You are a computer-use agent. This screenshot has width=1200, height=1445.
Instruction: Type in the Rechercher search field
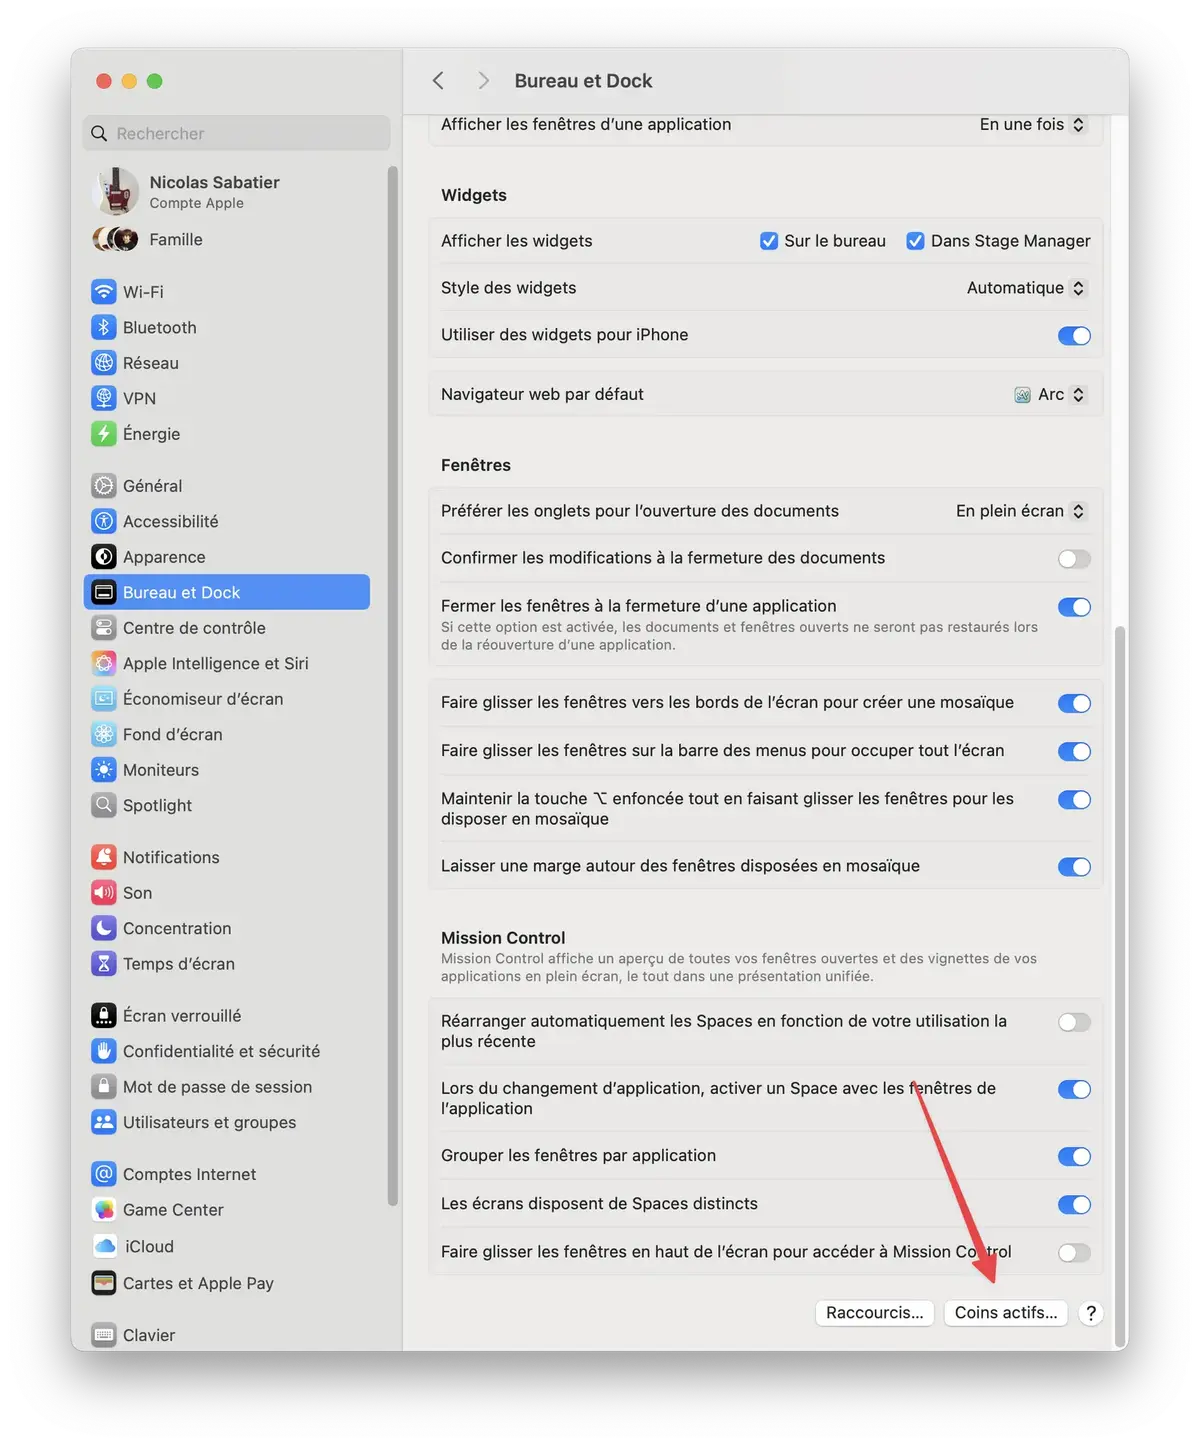point(235,132)
